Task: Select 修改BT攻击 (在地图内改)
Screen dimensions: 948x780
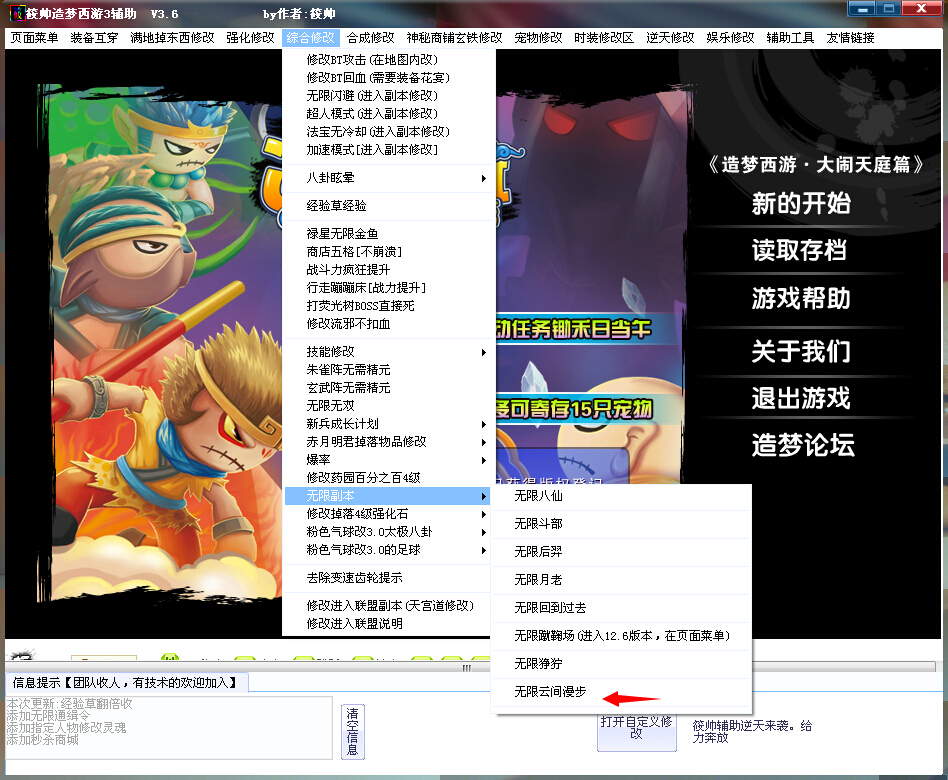Action: tap(387, 60)
